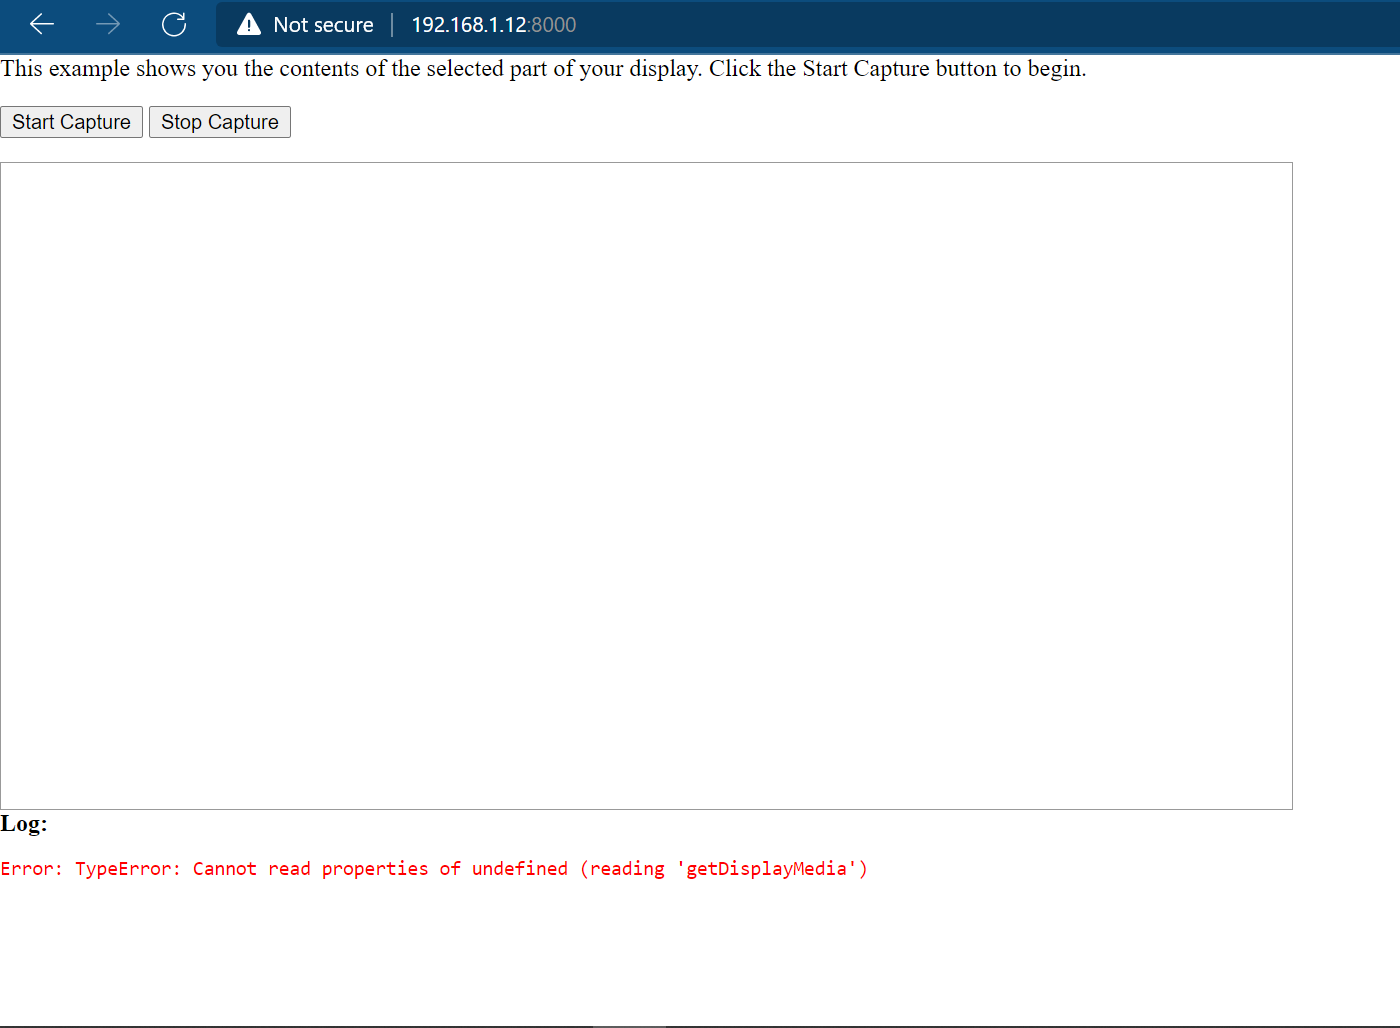Screen dimensions: 1400x1028
Task: Click the capture preview frame border
Action: point(646,163)
